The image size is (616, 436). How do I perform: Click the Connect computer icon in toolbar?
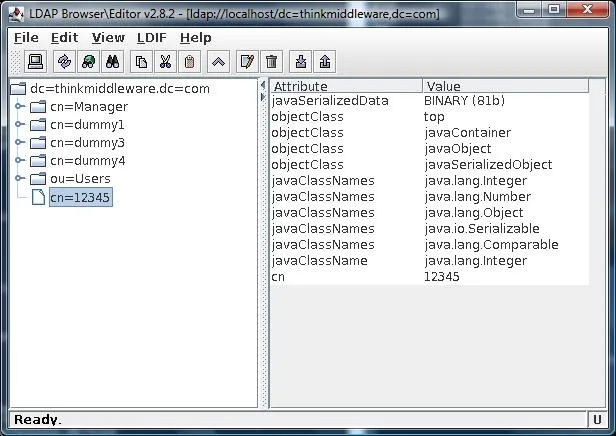click(35, 62)
